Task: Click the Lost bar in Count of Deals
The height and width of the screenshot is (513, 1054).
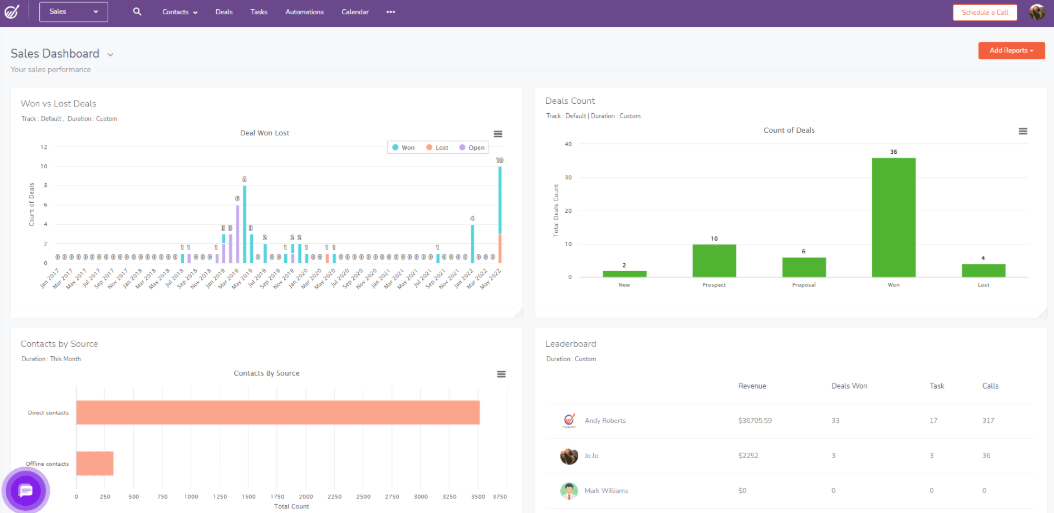Action: pyautogui.click(x=983, y=270)
